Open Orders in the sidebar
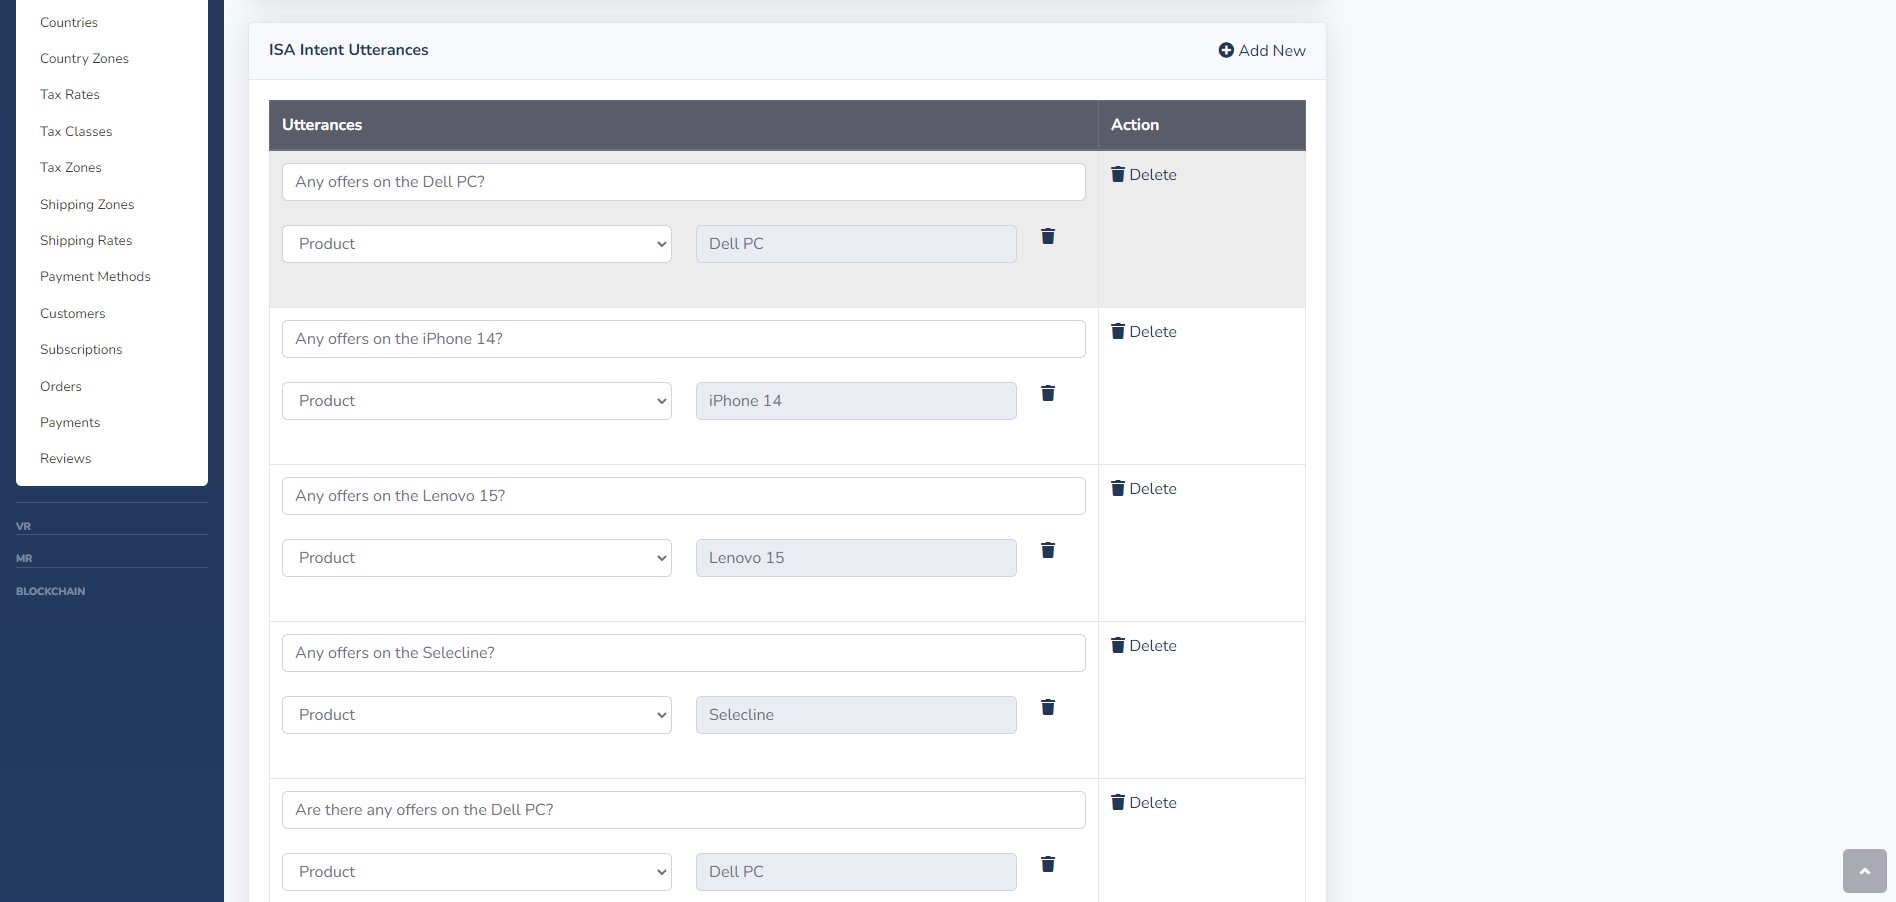Screen dimensions: 1896x902 point(61,386)
